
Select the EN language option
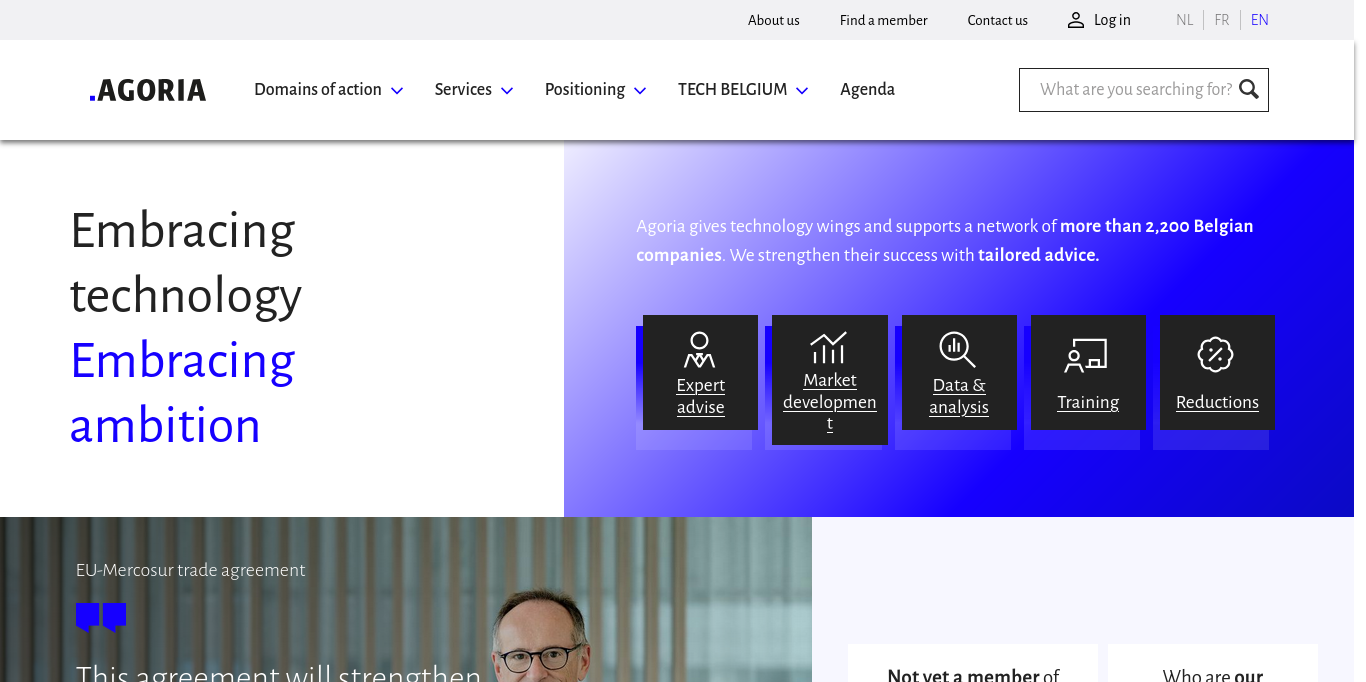click(x=1260, y=20)
